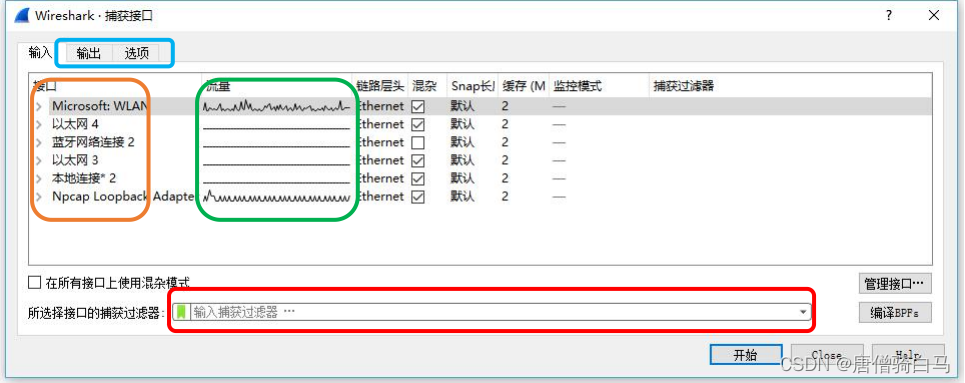
Task: Toggle promiscuous checkbox for Microsoft: WLAN
Action: click(418, 107)
